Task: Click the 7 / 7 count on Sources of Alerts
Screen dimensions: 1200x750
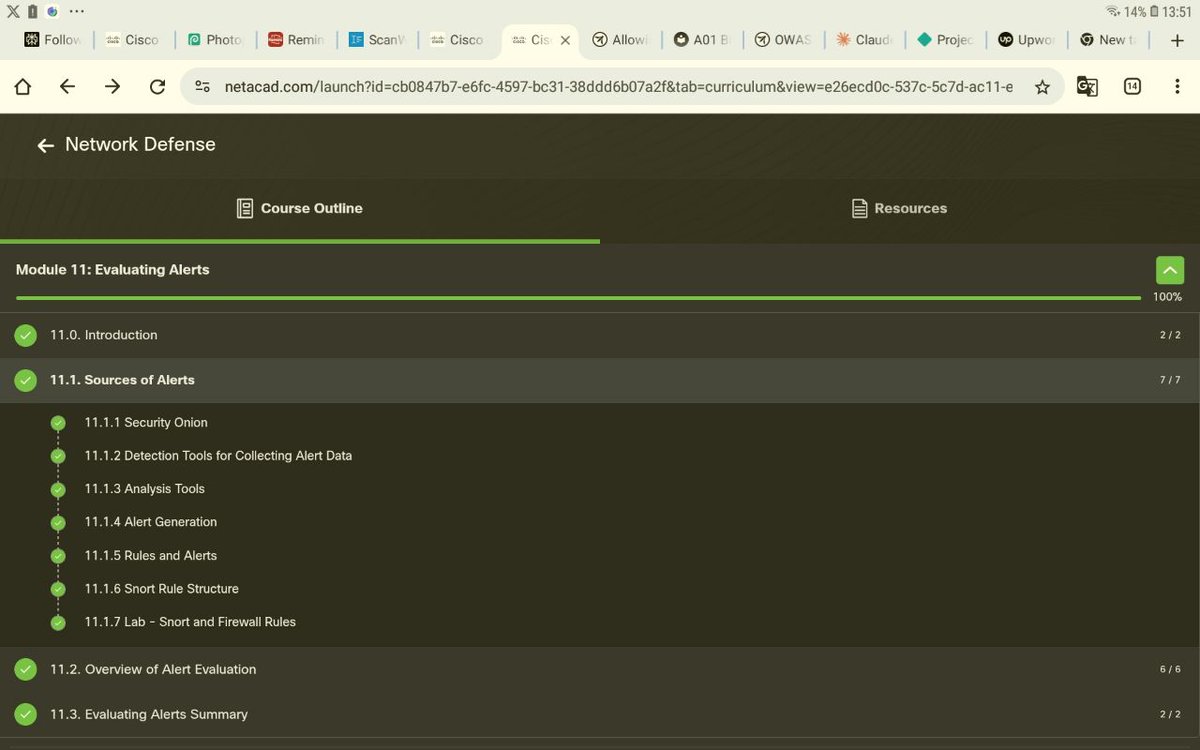Action: (1170, 380)
